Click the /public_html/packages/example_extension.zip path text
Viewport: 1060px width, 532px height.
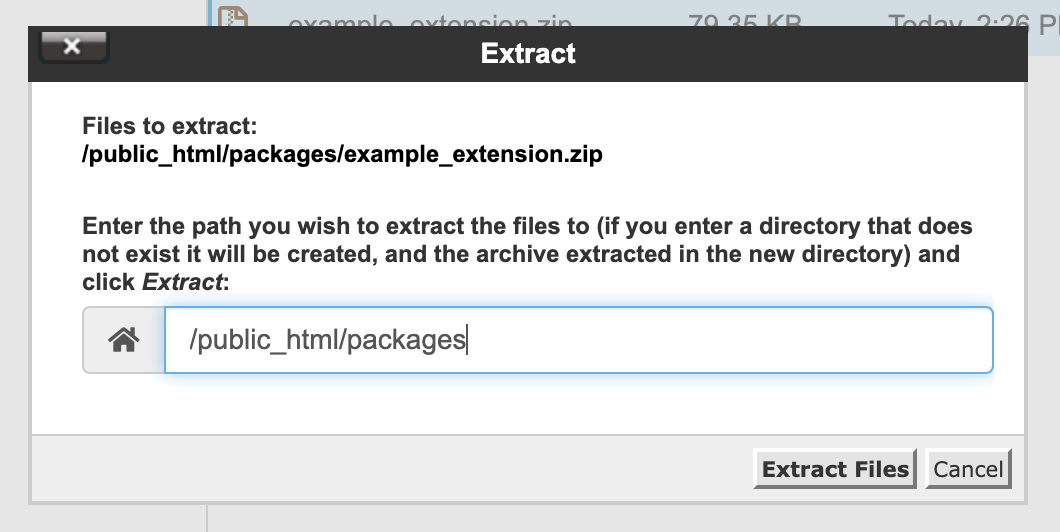[342, 154]
